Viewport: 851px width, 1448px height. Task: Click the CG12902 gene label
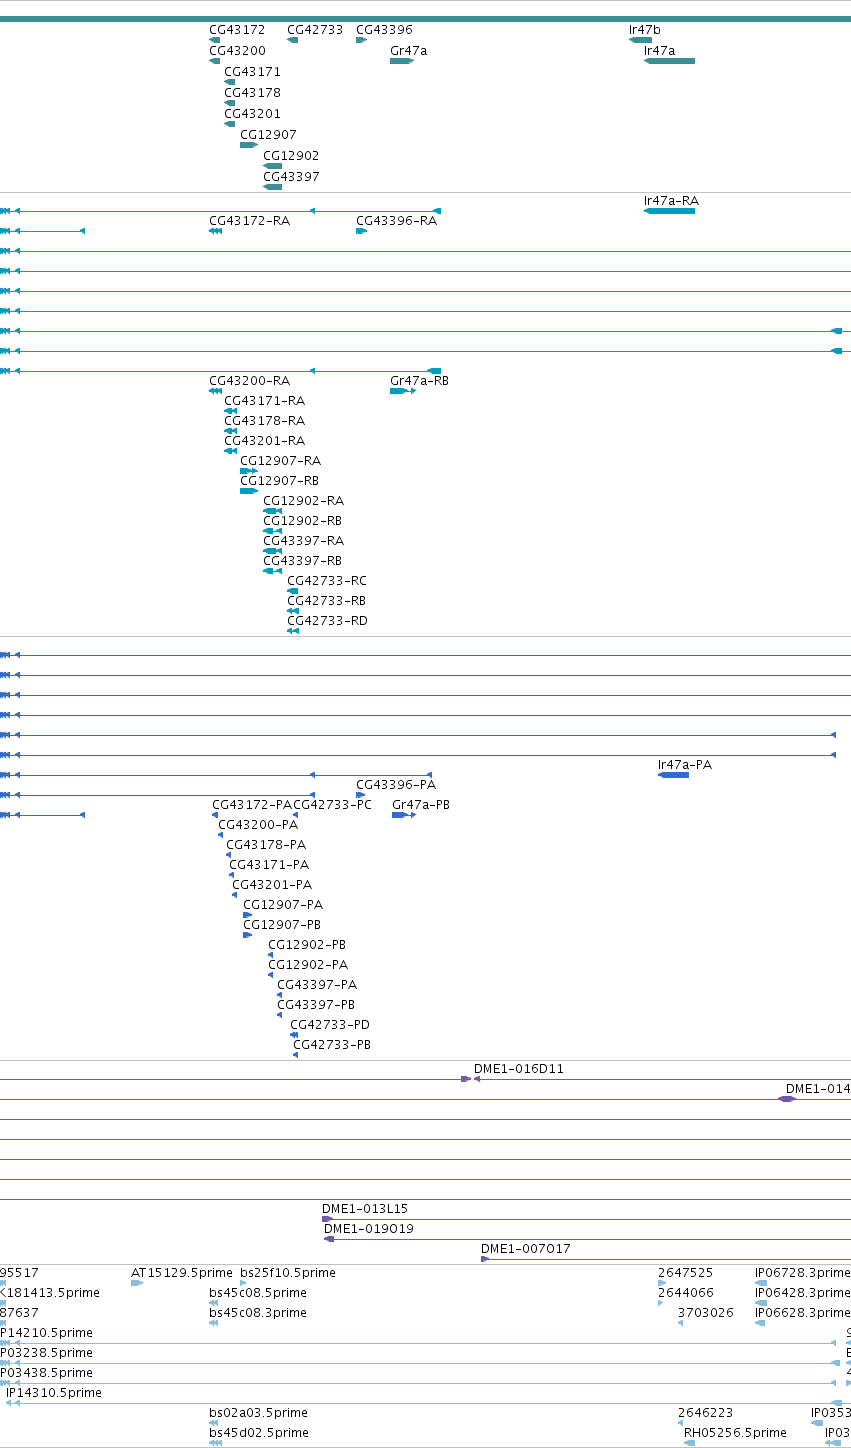click(291, 156)
